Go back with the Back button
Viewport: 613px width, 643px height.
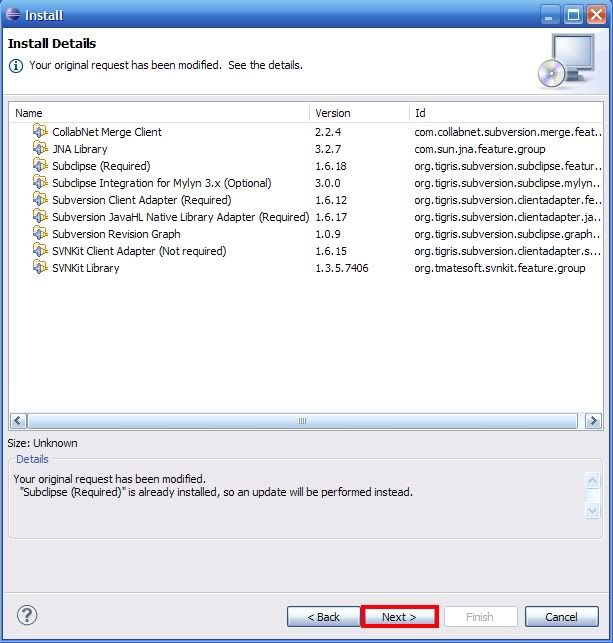[323, 617]
